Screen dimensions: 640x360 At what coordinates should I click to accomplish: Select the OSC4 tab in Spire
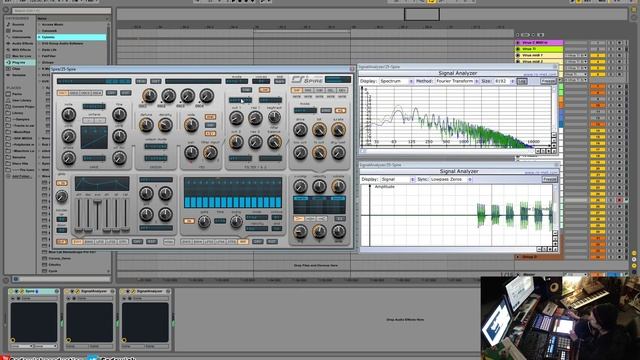(x=97, y=93)
